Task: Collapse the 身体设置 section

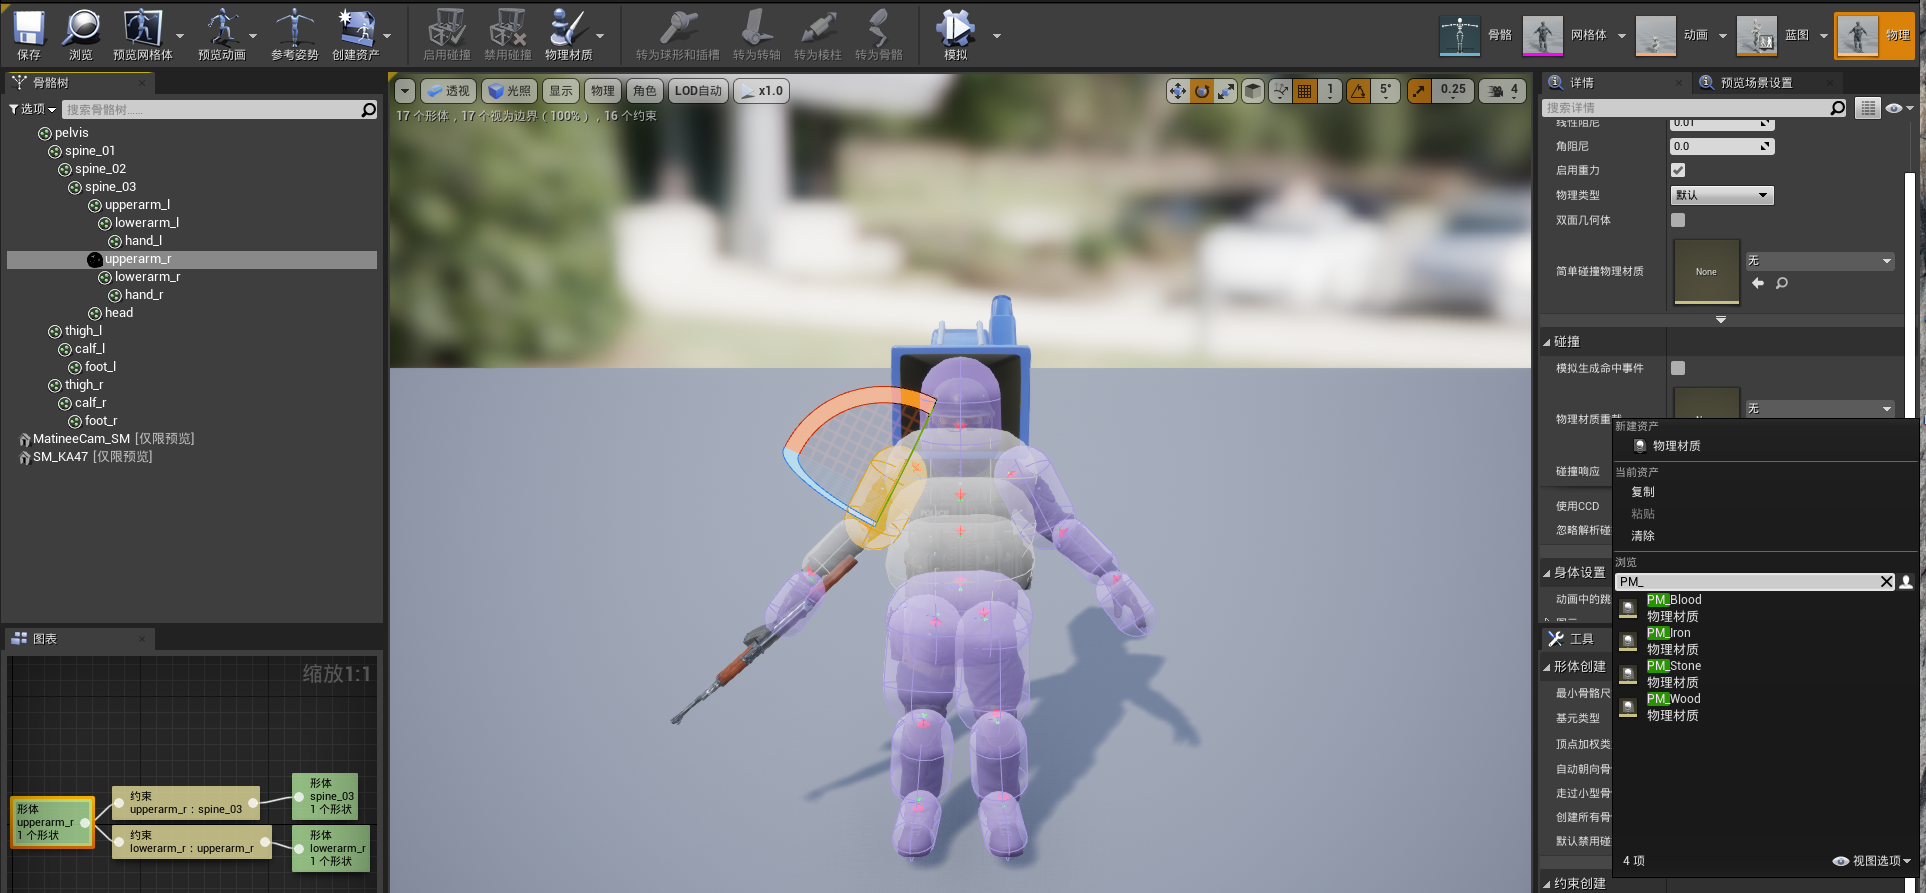Action: point(1546,573)
